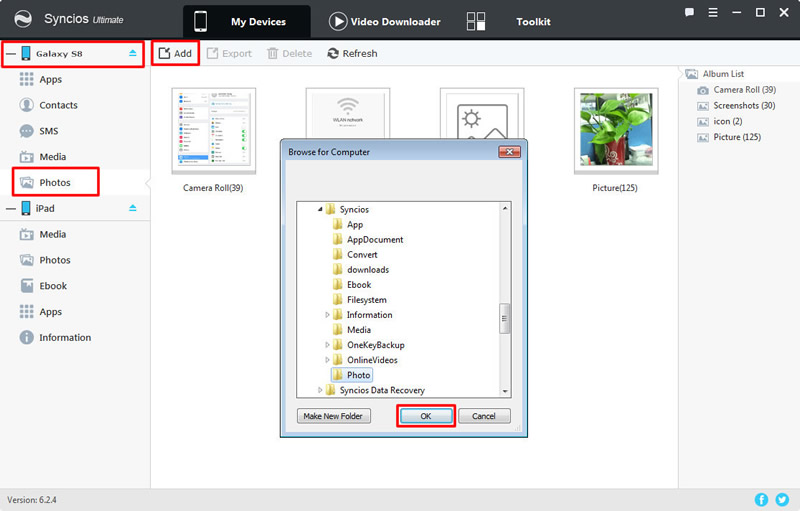Collapse the Syncios folder in tree
Viewport: 800px width, 511px height.
(x=320, y=209)
